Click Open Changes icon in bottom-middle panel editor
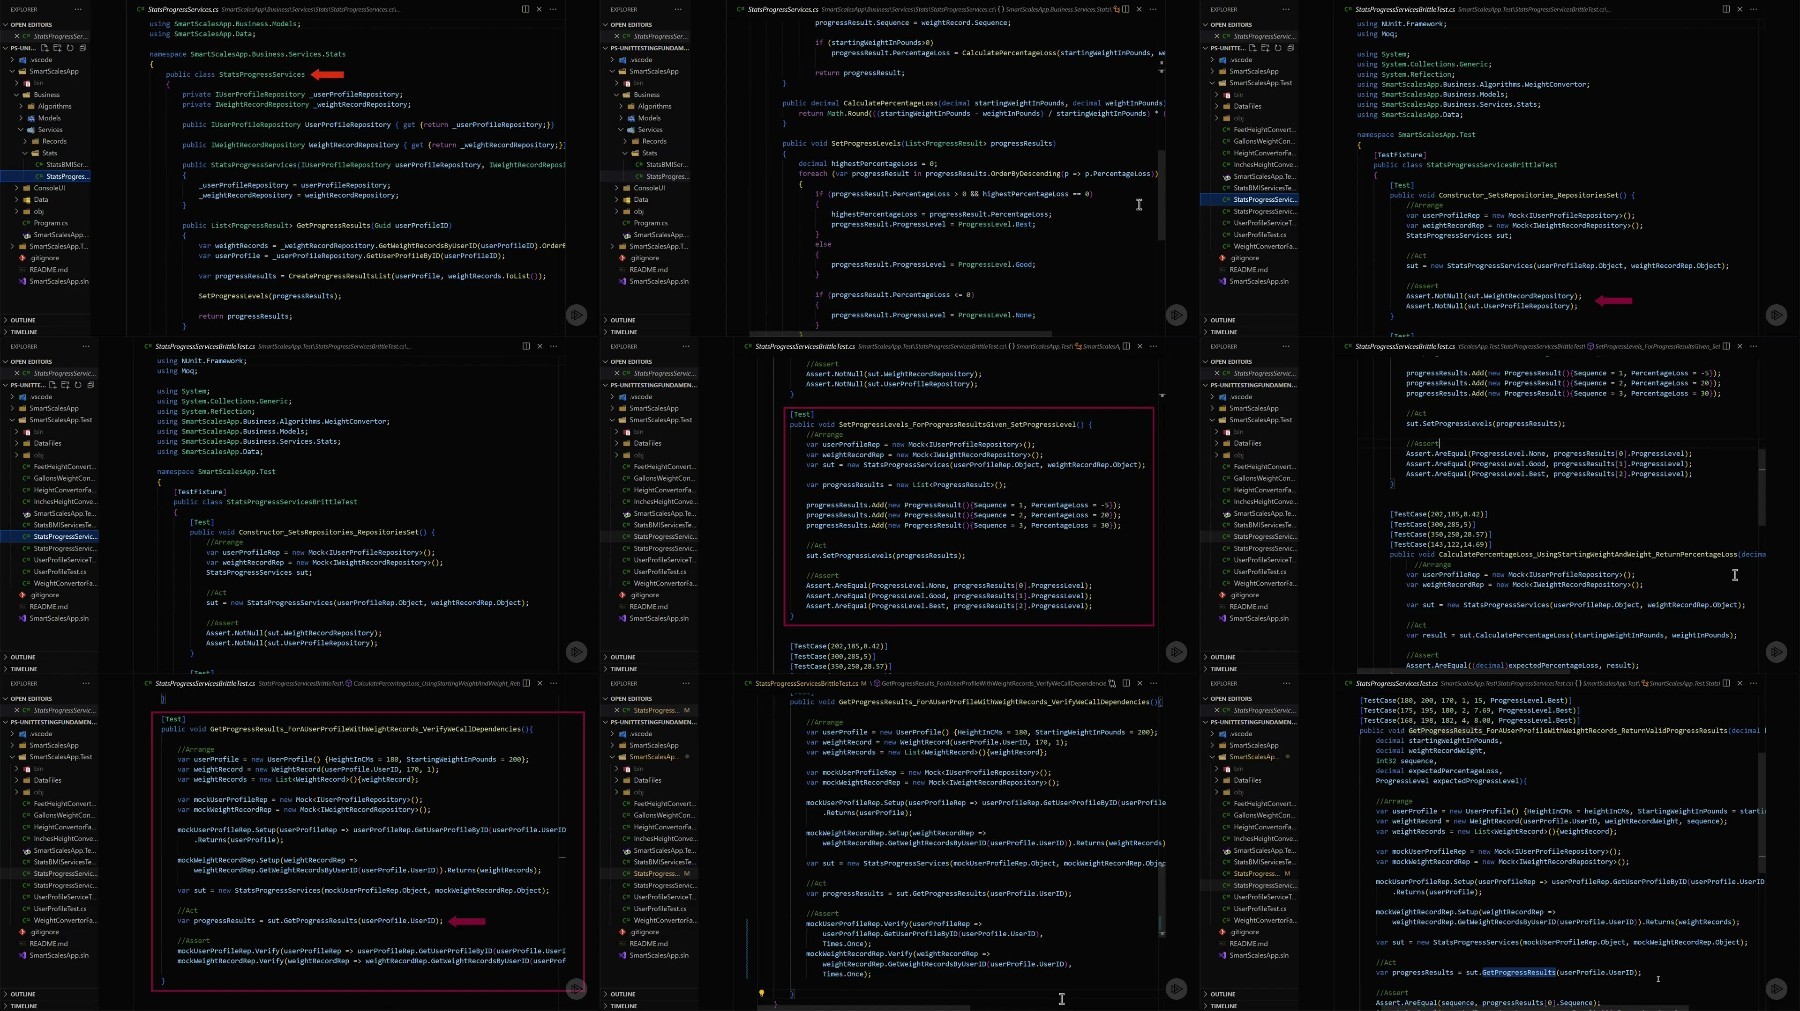Screen dimensions: 1800x1011 click(1112, 683)
